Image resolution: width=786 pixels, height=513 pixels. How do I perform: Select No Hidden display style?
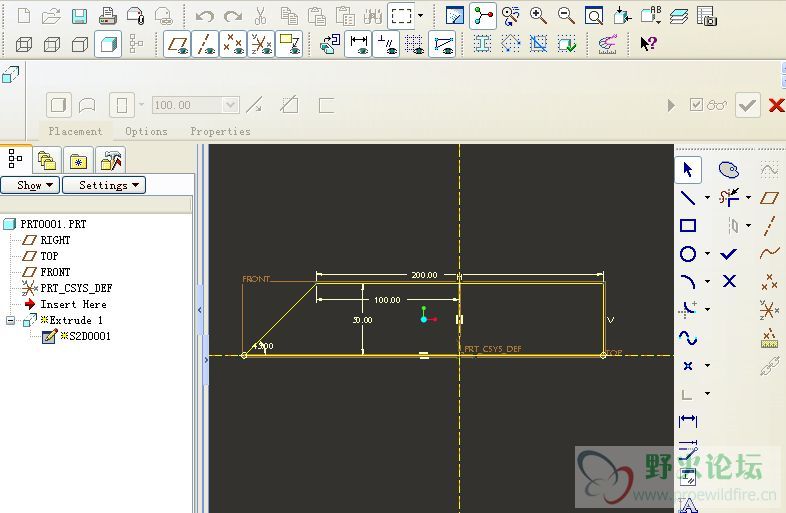pos(80,45)
